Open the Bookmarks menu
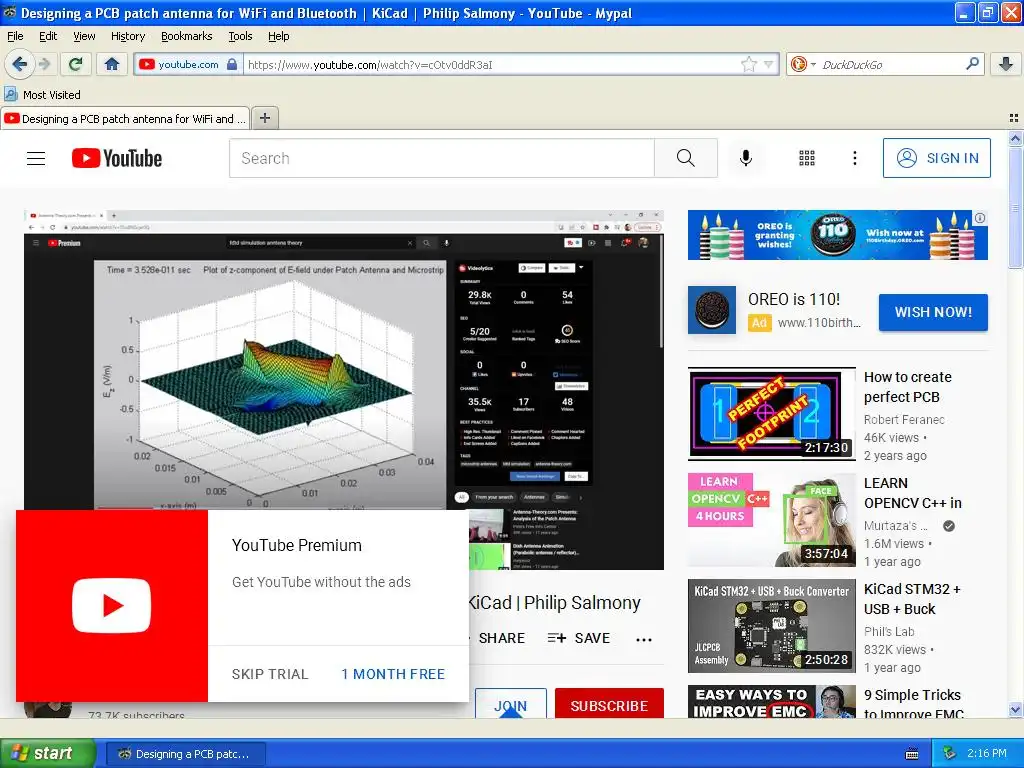The width and height of the screenshot is (1024, 768). (186, 36)
